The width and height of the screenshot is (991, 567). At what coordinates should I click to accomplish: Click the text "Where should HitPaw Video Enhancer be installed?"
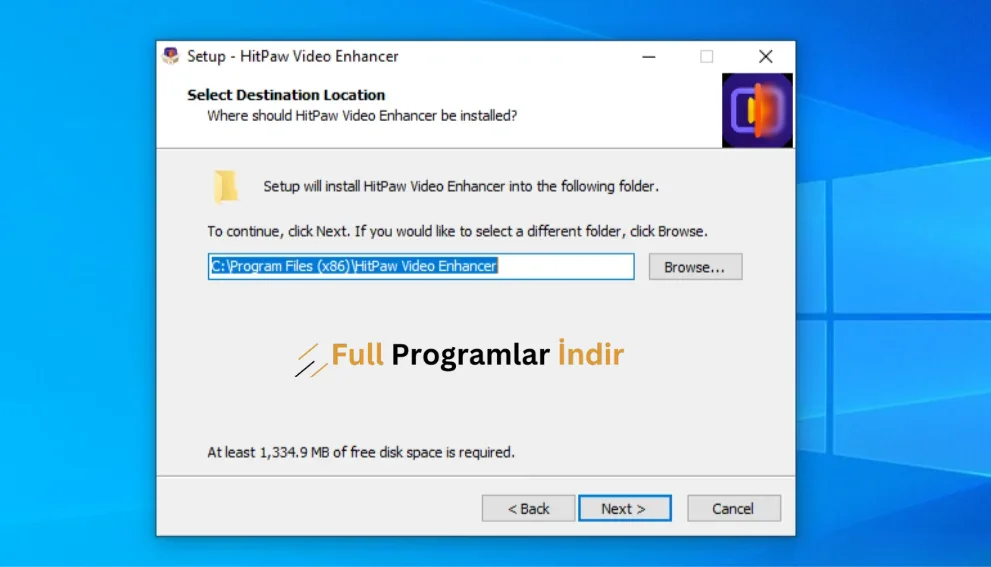tap(362, 116)
